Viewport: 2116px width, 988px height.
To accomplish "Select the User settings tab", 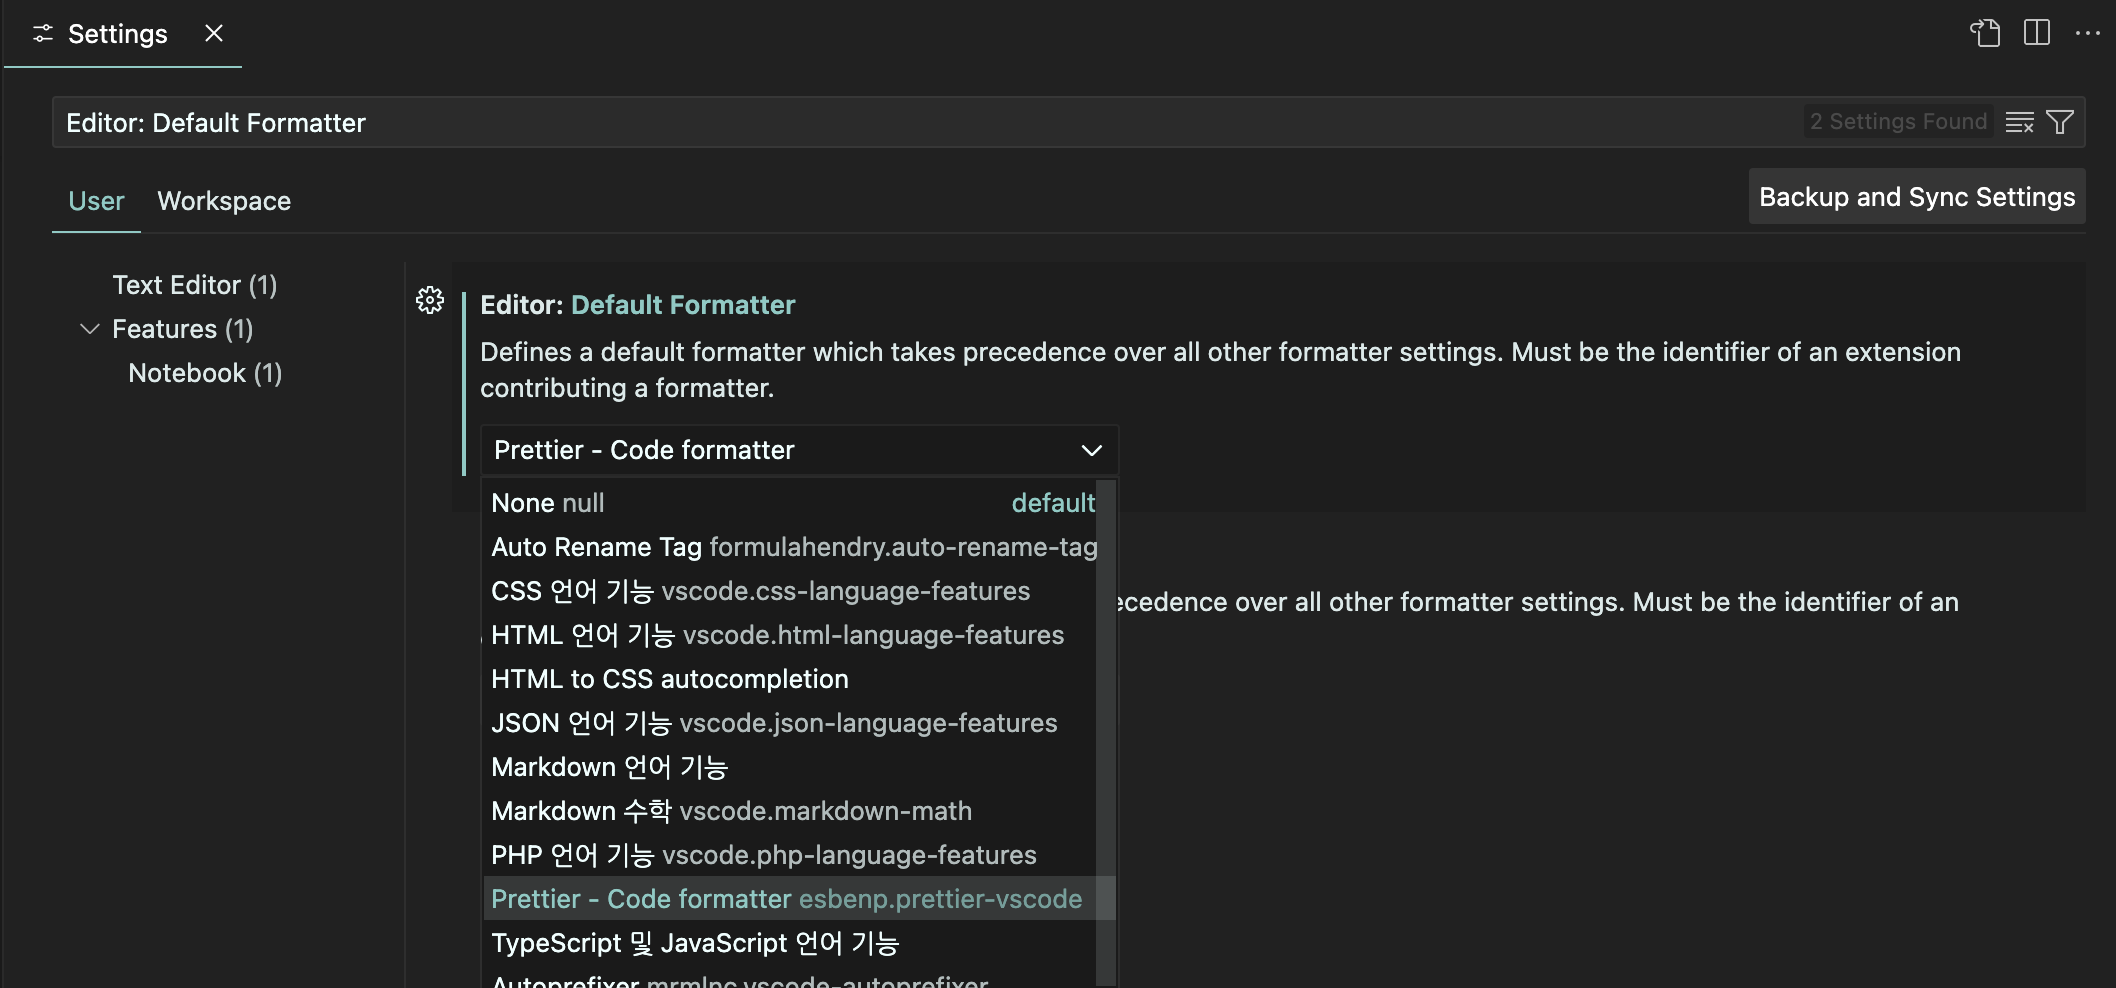I will [x=96, y=201].
